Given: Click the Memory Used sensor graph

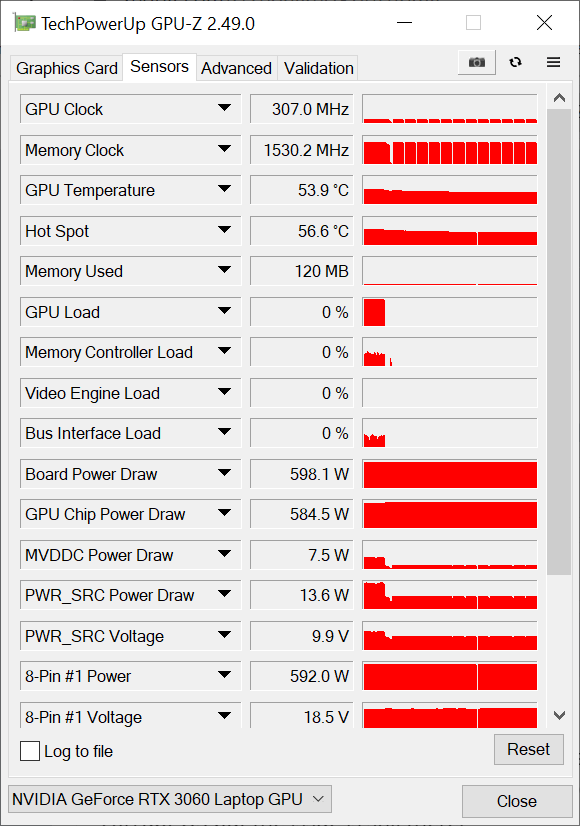Looking at the screenshot, I should pyautogui.click(x=449, y=270).
